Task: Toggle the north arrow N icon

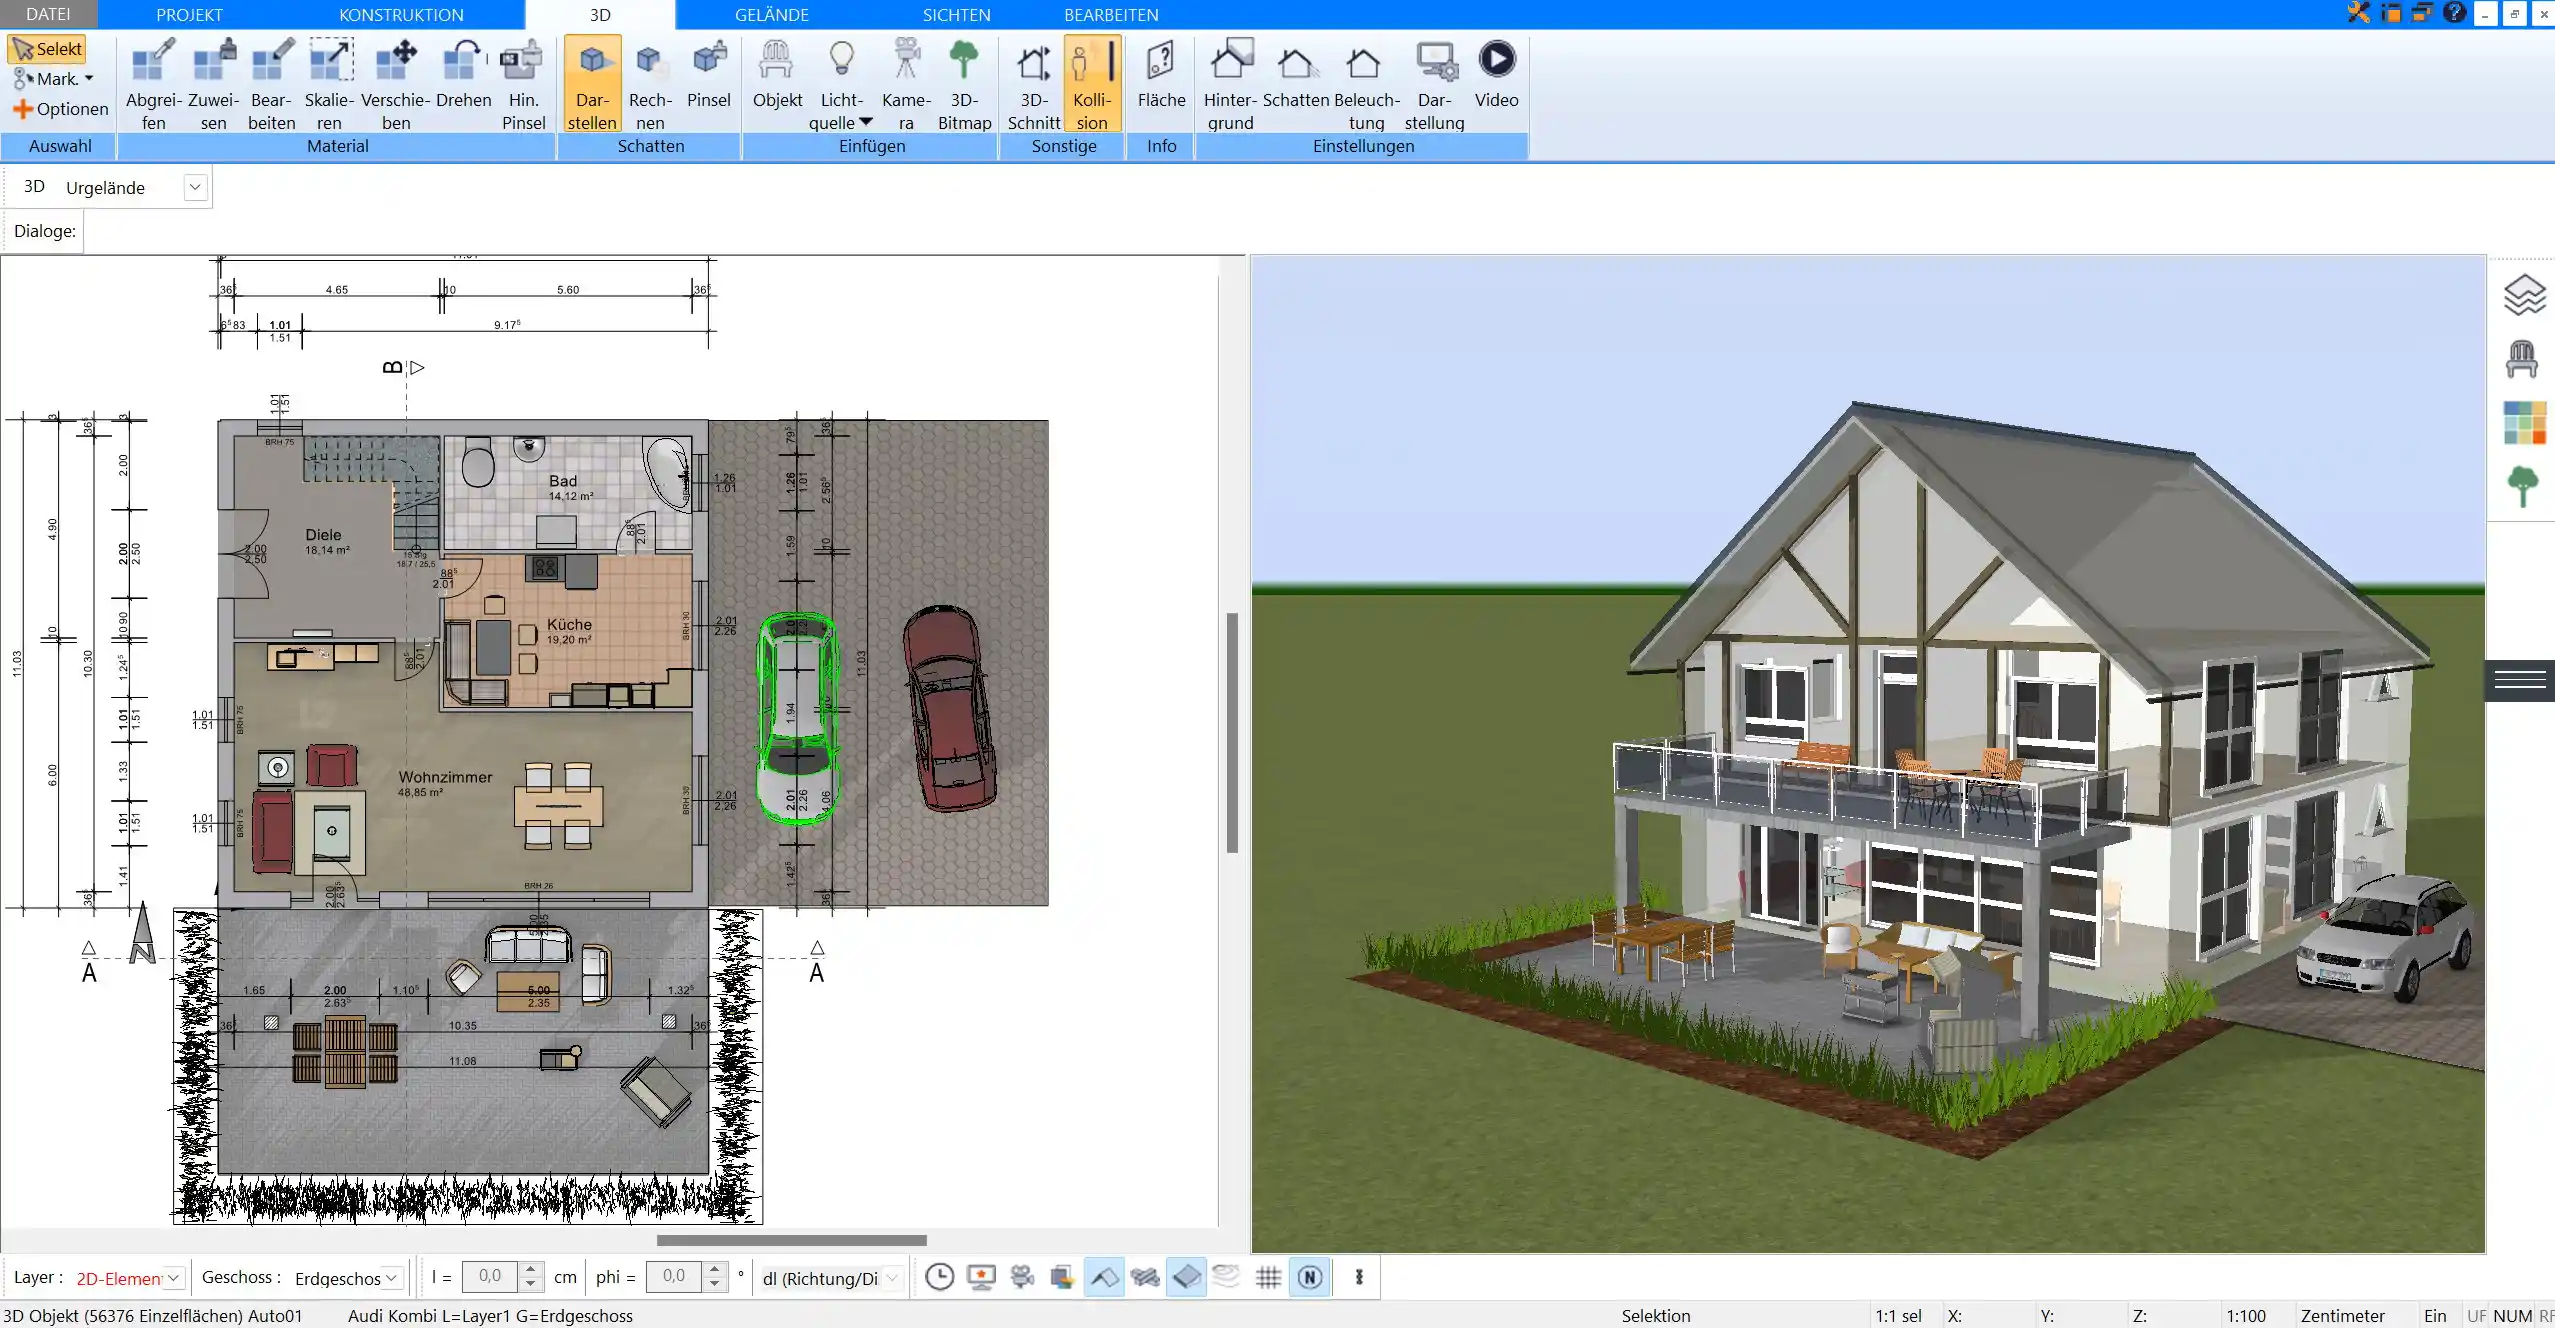Action: pyautogui.click(x=1310, y=1277)
